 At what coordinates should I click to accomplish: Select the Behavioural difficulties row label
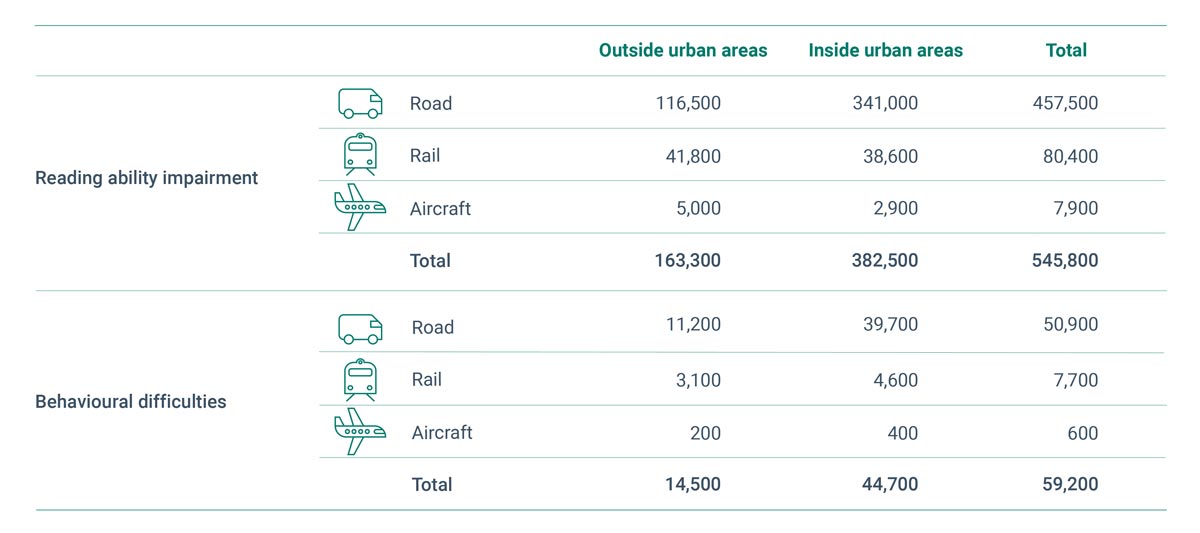[x=131, y=402]
